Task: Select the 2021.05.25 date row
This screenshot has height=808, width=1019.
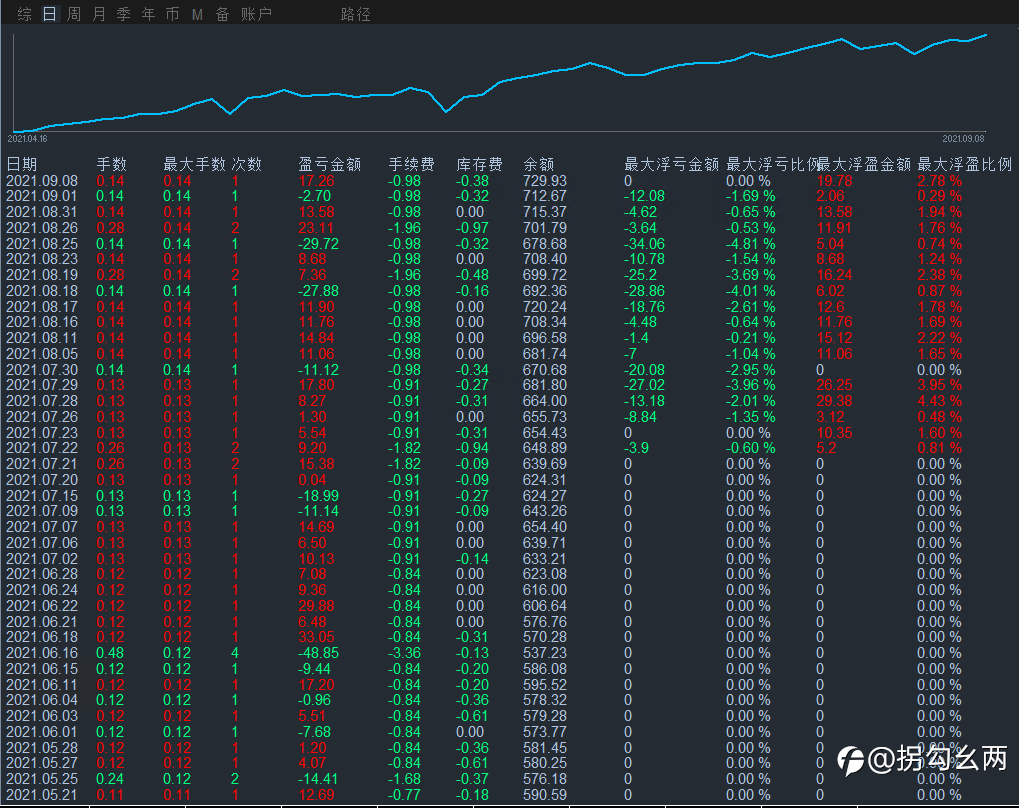Action: [42, 779]
